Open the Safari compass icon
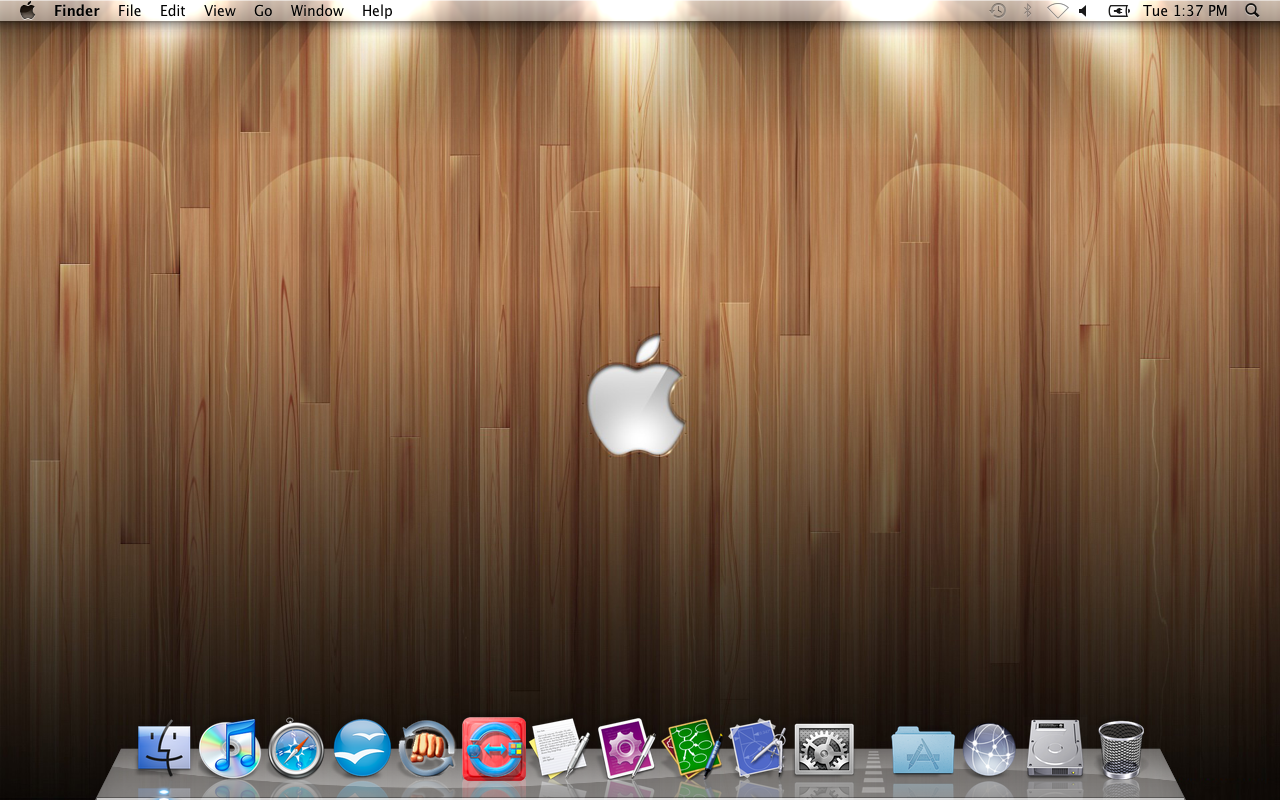Image resolution: width=1280 pixels, height=800 pixels. click(x=296, y=749)
